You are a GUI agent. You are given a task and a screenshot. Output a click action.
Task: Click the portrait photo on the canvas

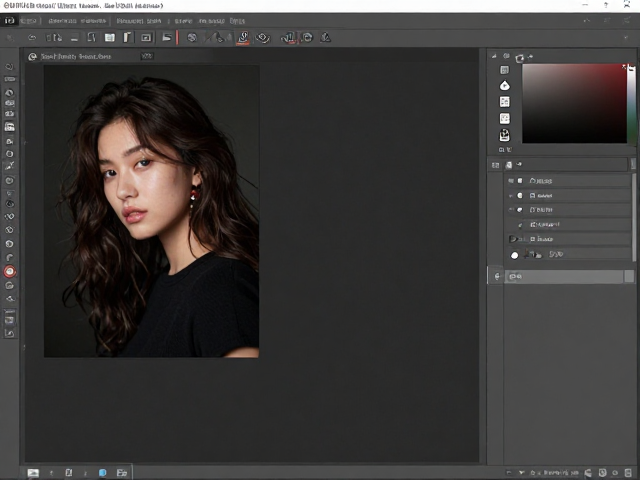click(x=151, y=211)
